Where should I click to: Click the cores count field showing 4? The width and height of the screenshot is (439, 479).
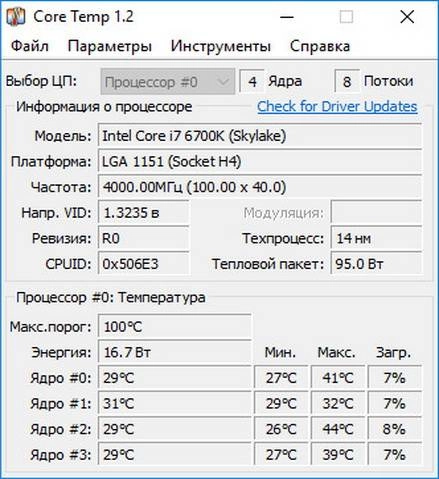tap(252, 81)
